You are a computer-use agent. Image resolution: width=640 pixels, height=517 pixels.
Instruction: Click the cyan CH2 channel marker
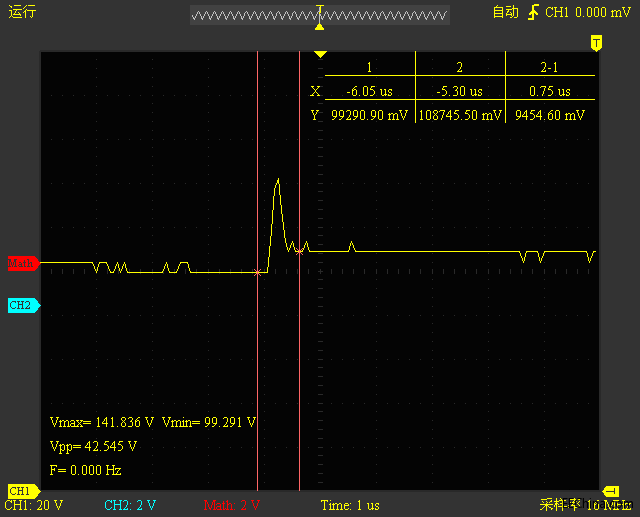(23, 305)
